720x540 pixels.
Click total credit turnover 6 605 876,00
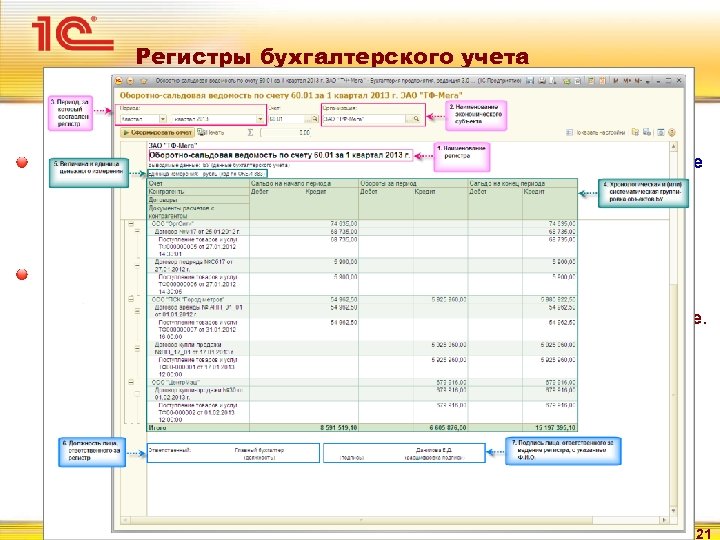[x=448, y=428]
